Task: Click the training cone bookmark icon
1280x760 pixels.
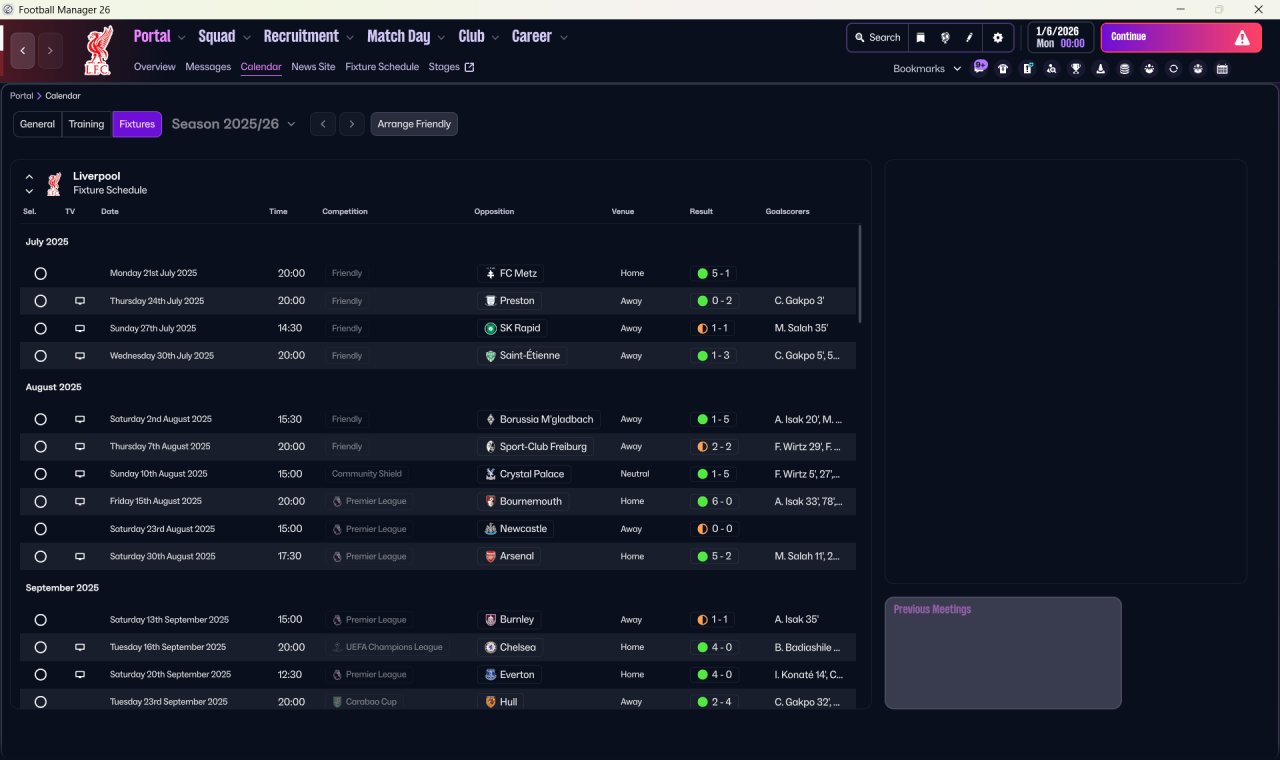Action: coord(1100,69)
